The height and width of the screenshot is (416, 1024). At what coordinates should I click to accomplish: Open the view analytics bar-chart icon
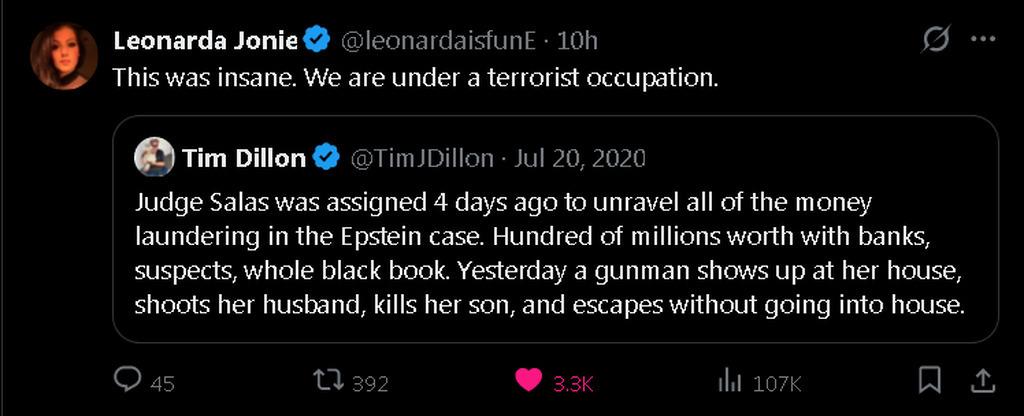(x=730, y=381)
